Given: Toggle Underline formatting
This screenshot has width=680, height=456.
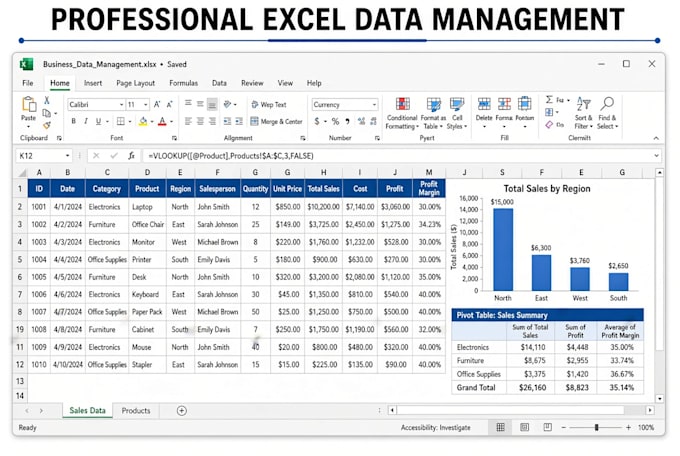Looking at the screenshot, I should [x=98, y=121].
